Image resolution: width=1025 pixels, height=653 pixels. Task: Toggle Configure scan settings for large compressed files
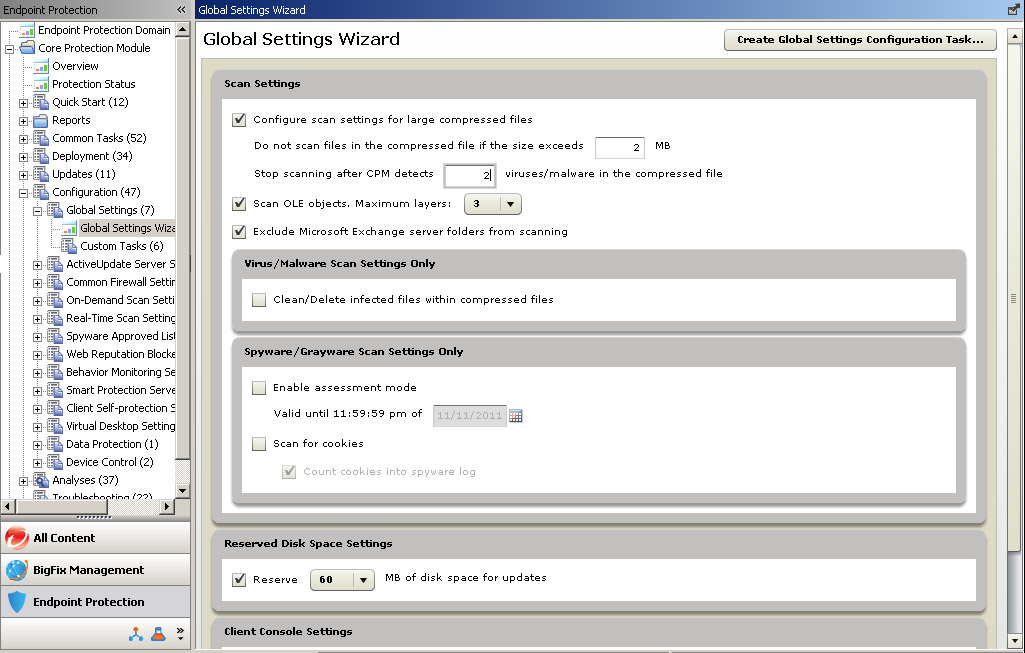pos(239,120)
